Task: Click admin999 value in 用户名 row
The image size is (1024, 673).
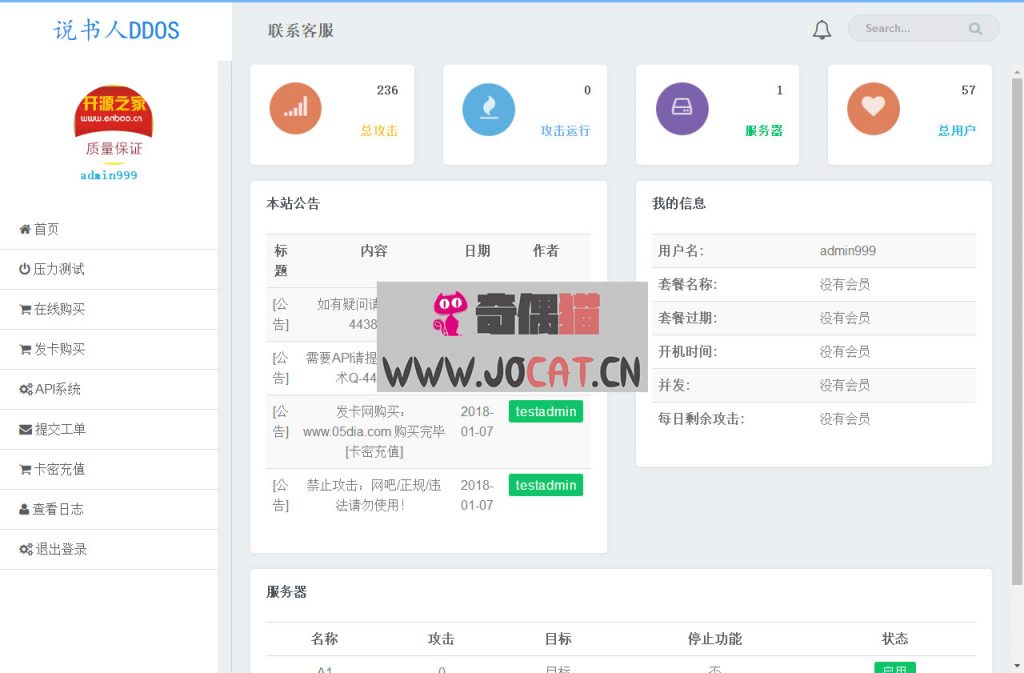Action: pyautogui.click(x=847, y=251)
